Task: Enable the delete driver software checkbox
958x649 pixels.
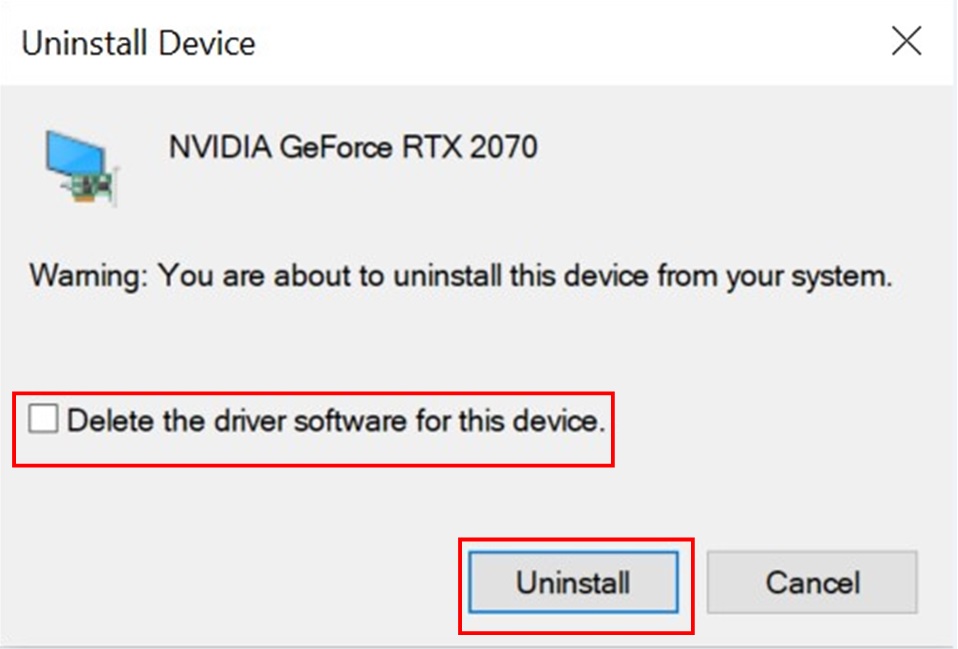Action: (43, 419)
